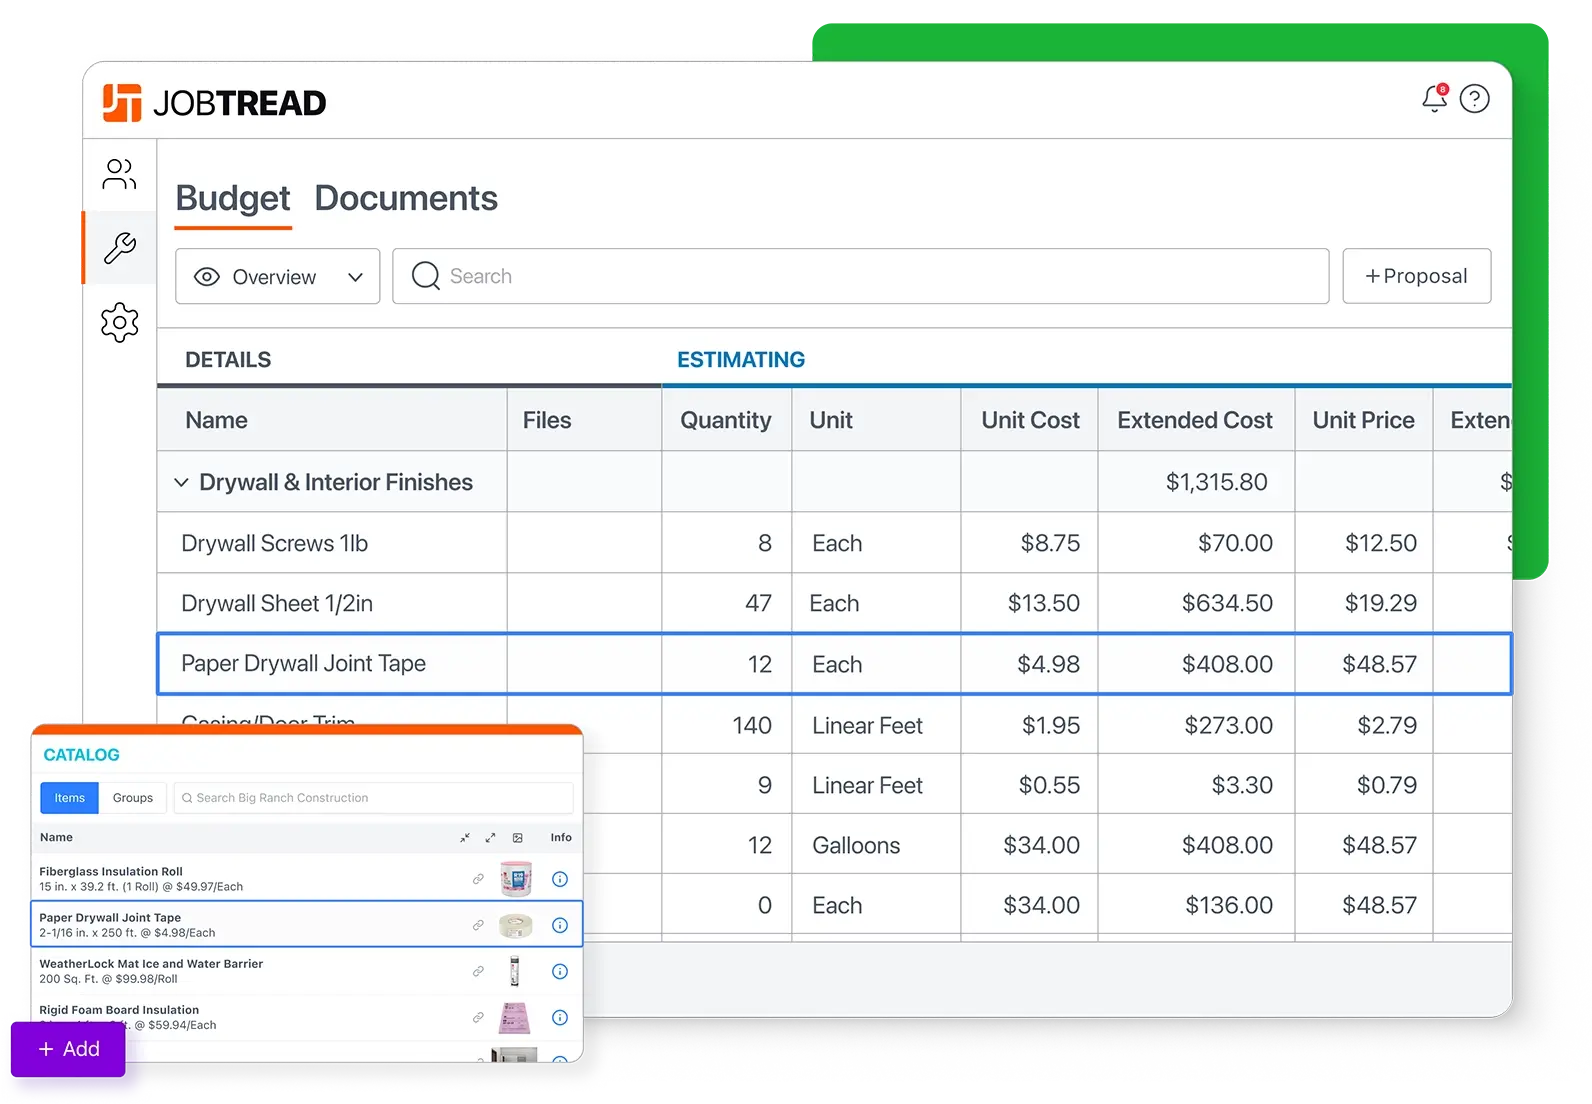Screen dimensions: 1592x1104
Task: Click the Unit Cost column header
Action: (1030, 420)
